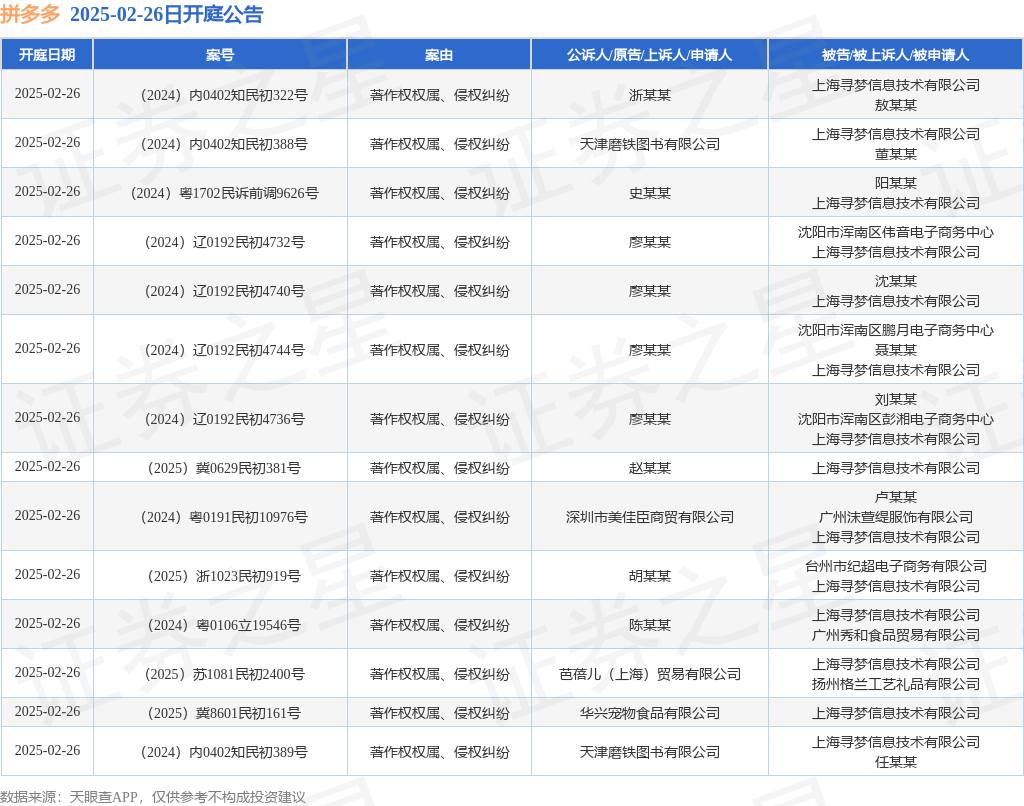
Task: Click case number 辽0192民初4732号
Action: tap(224, 242)
